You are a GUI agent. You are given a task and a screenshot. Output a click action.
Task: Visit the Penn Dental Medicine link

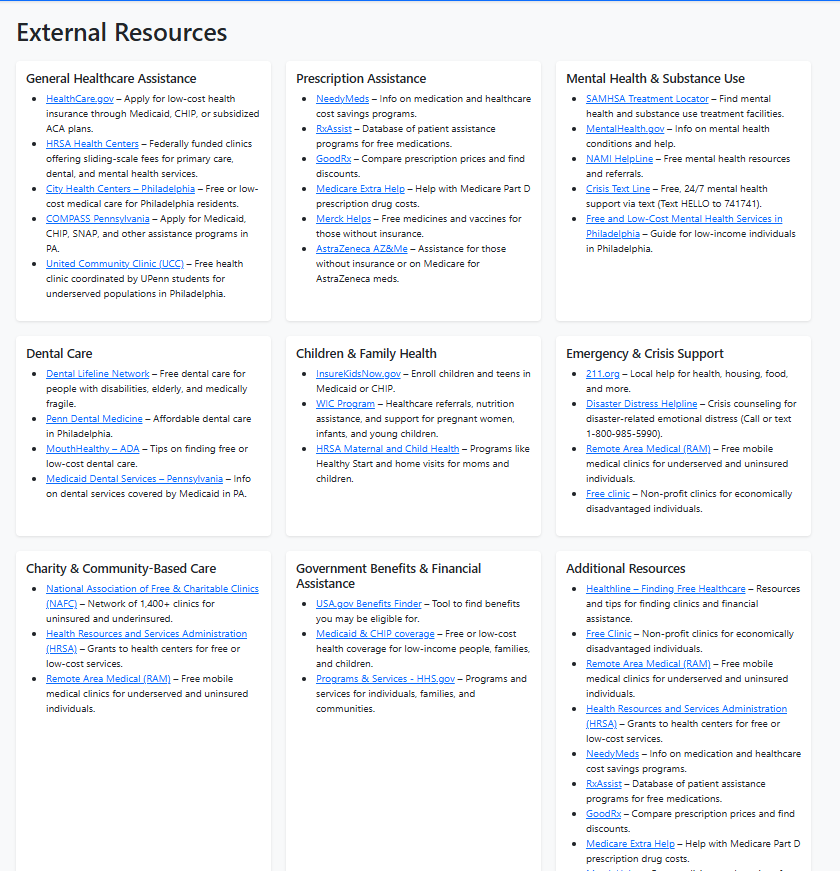(x=94, y=419)
